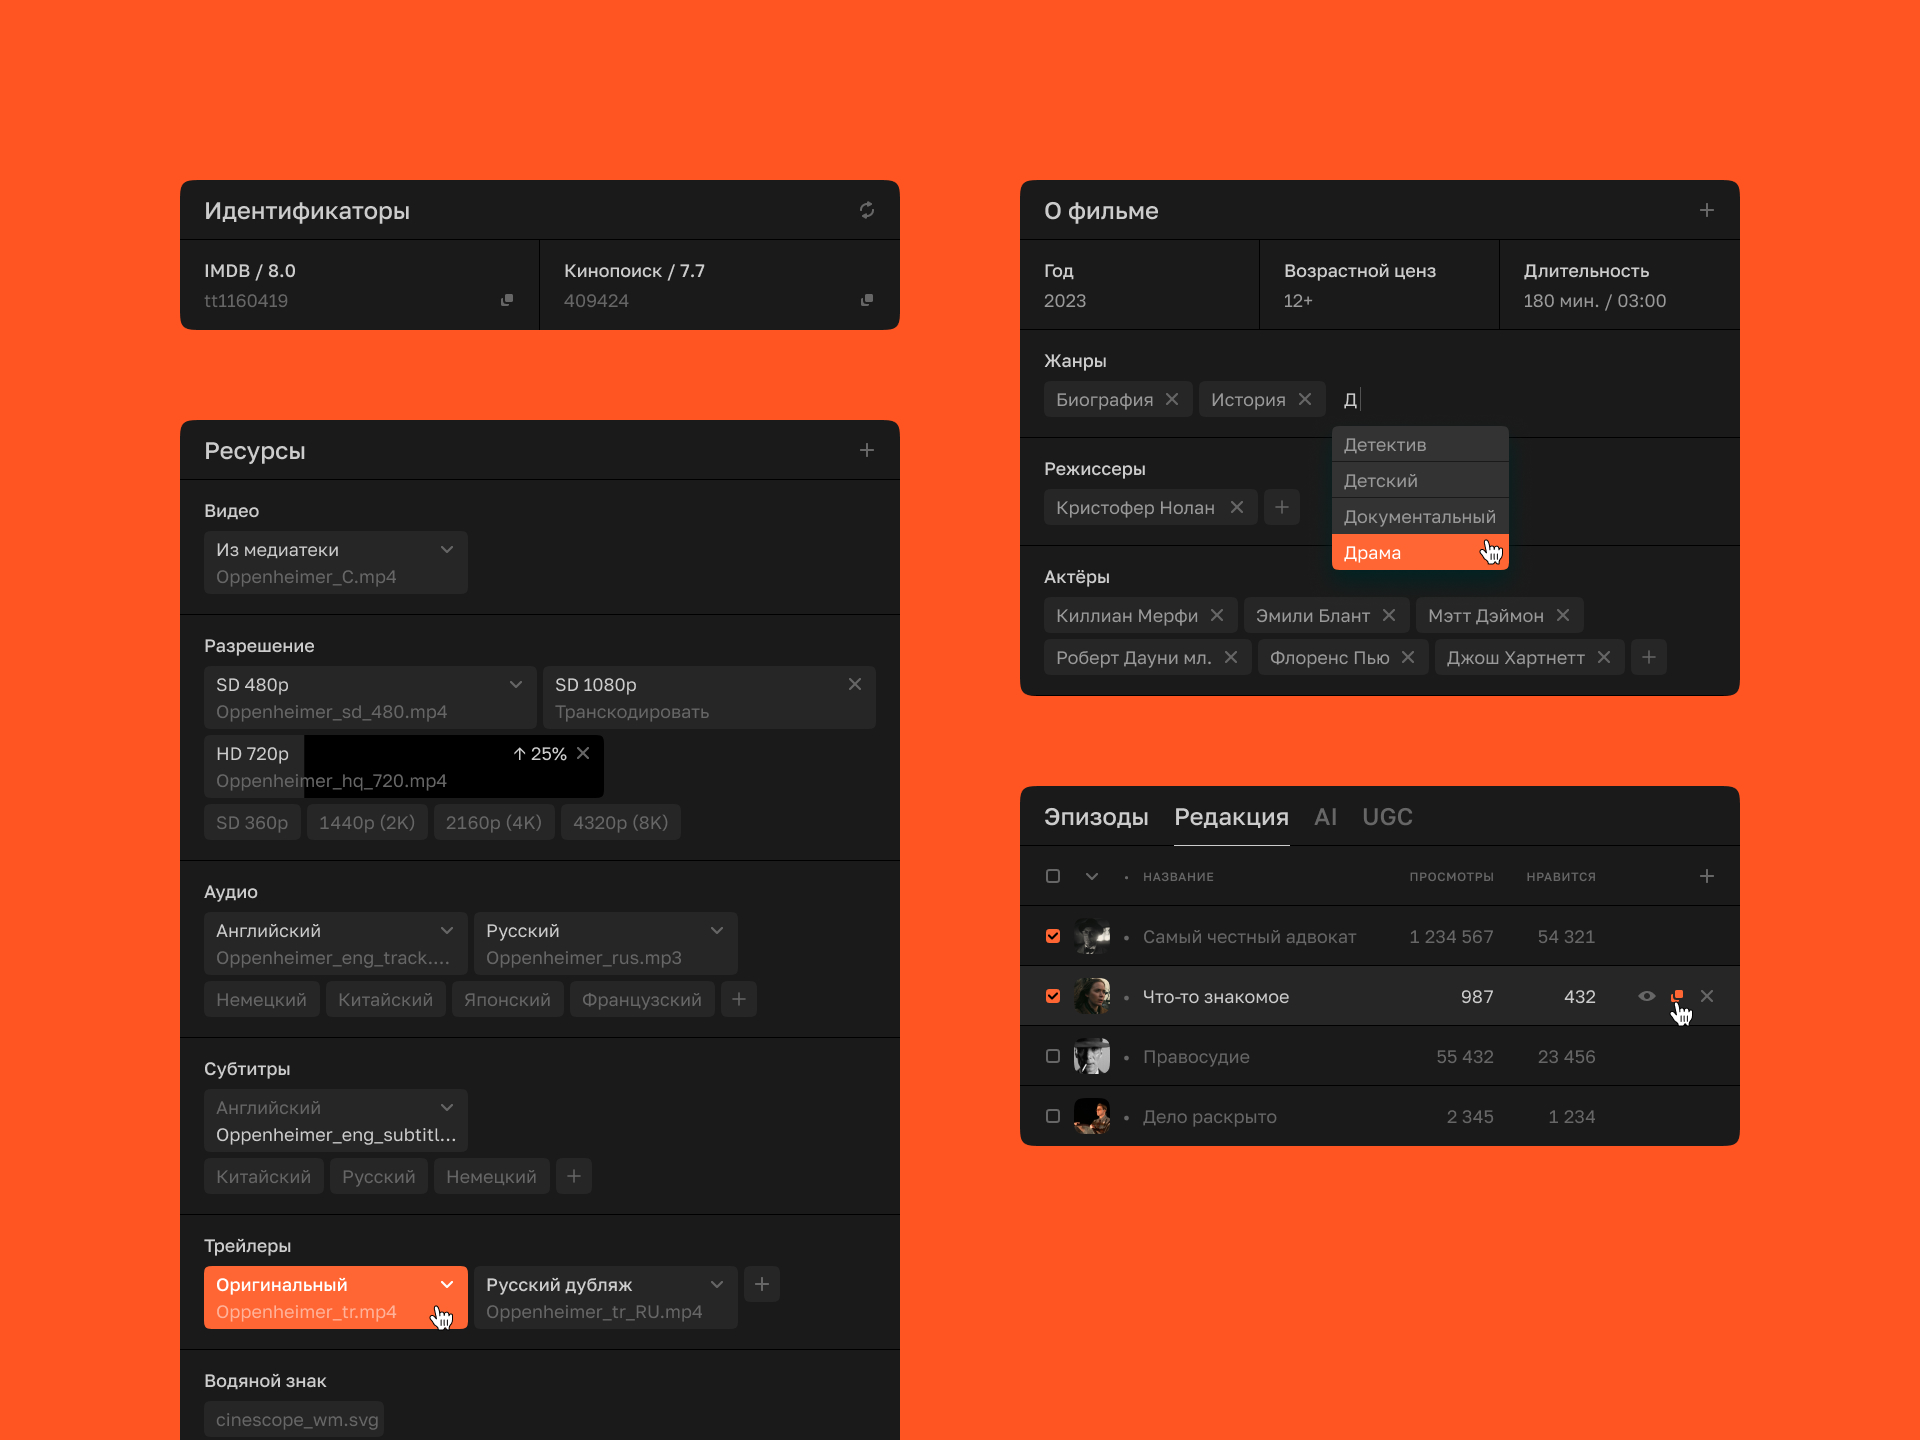The image size is (1920, 1440).
Task: Toggle visibility eye for Что-то знакомое
Action: pos(1646,996)
